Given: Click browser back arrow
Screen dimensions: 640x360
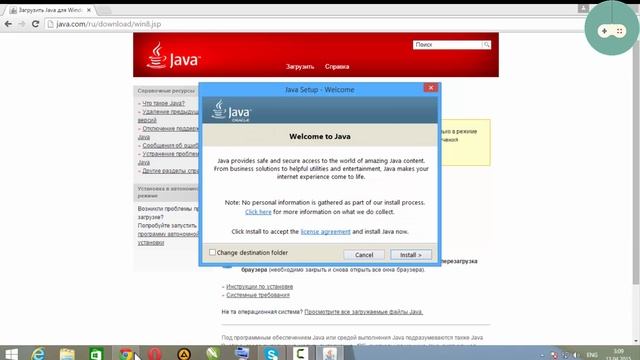Looking at the screenshot, I should click(8, 24).
